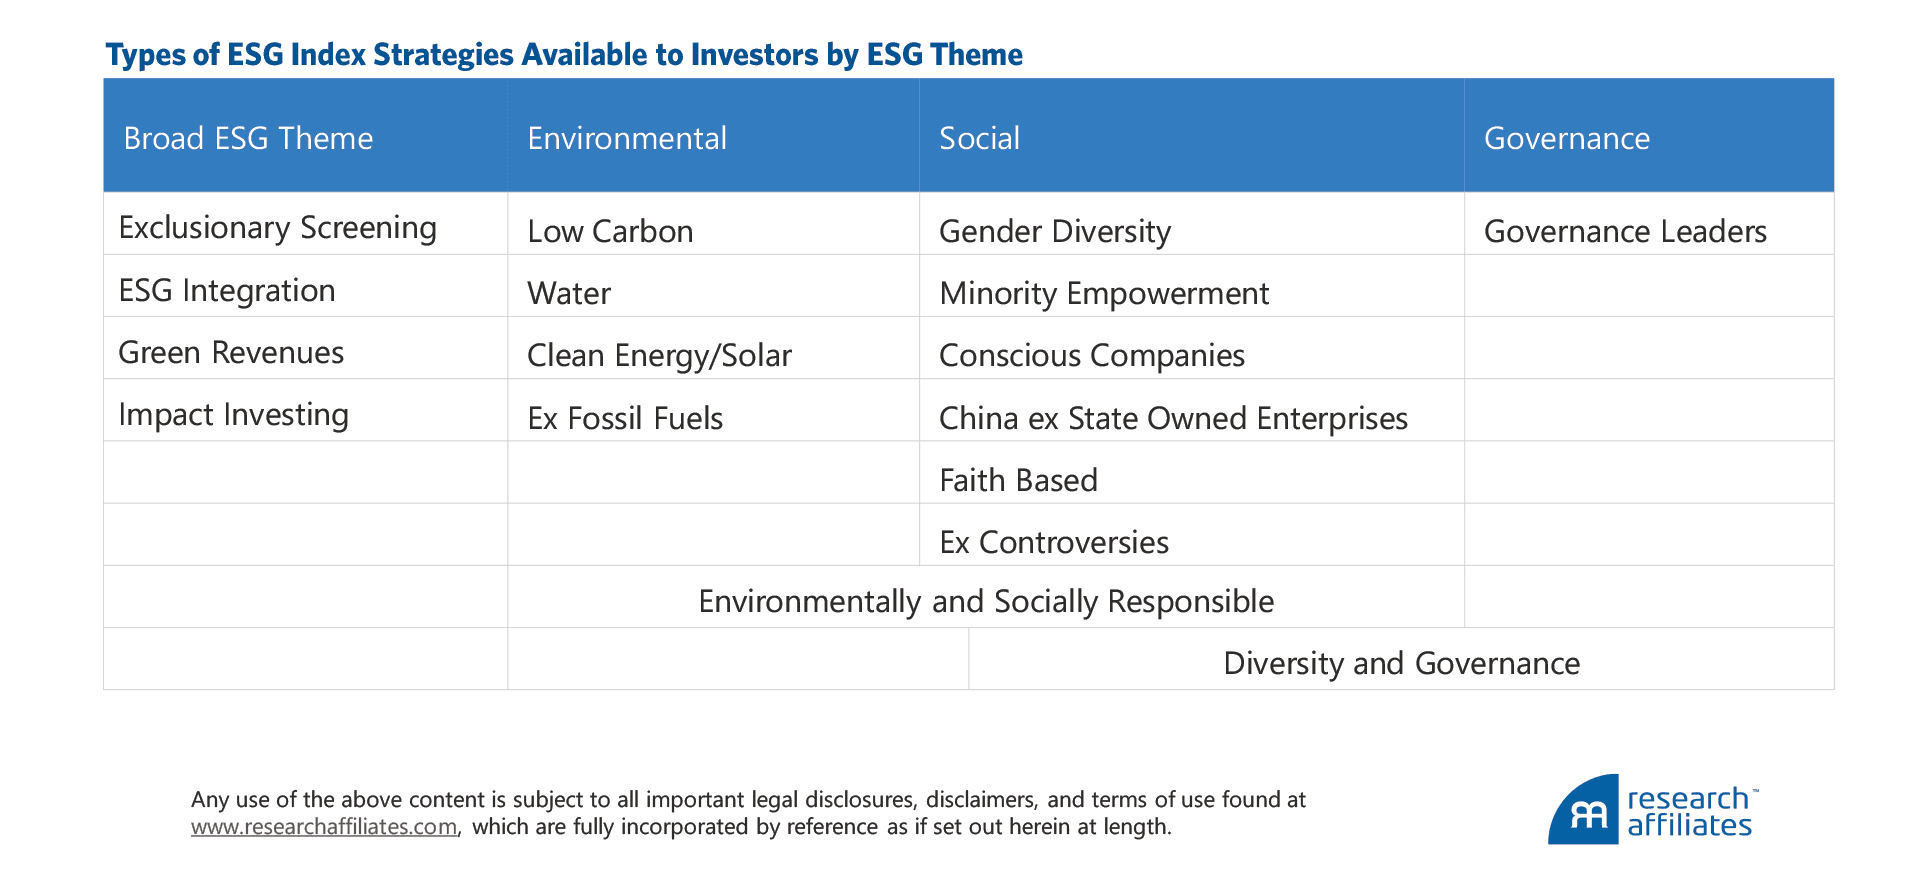The height and width of the screenshot is (873, 1920).
Task: Select the Clean Energy/Solar cell
Action: pos(659,356)
